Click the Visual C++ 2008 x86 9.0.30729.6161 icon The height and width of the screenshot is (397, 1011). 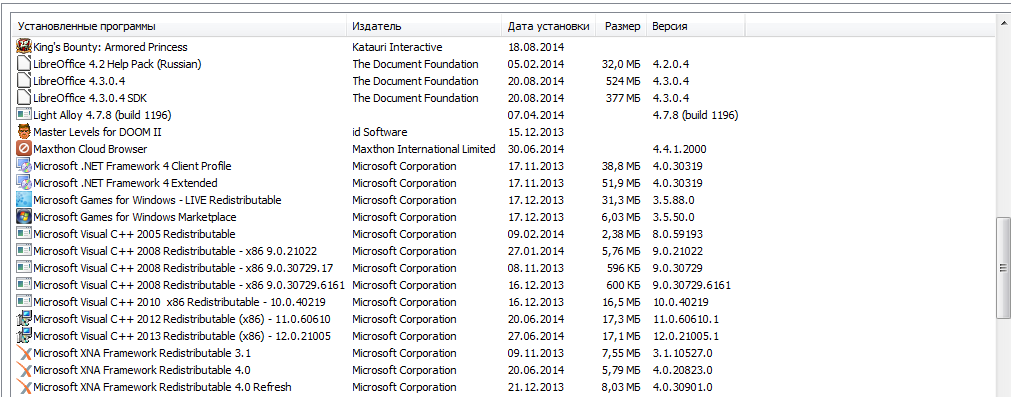point(23,285)
